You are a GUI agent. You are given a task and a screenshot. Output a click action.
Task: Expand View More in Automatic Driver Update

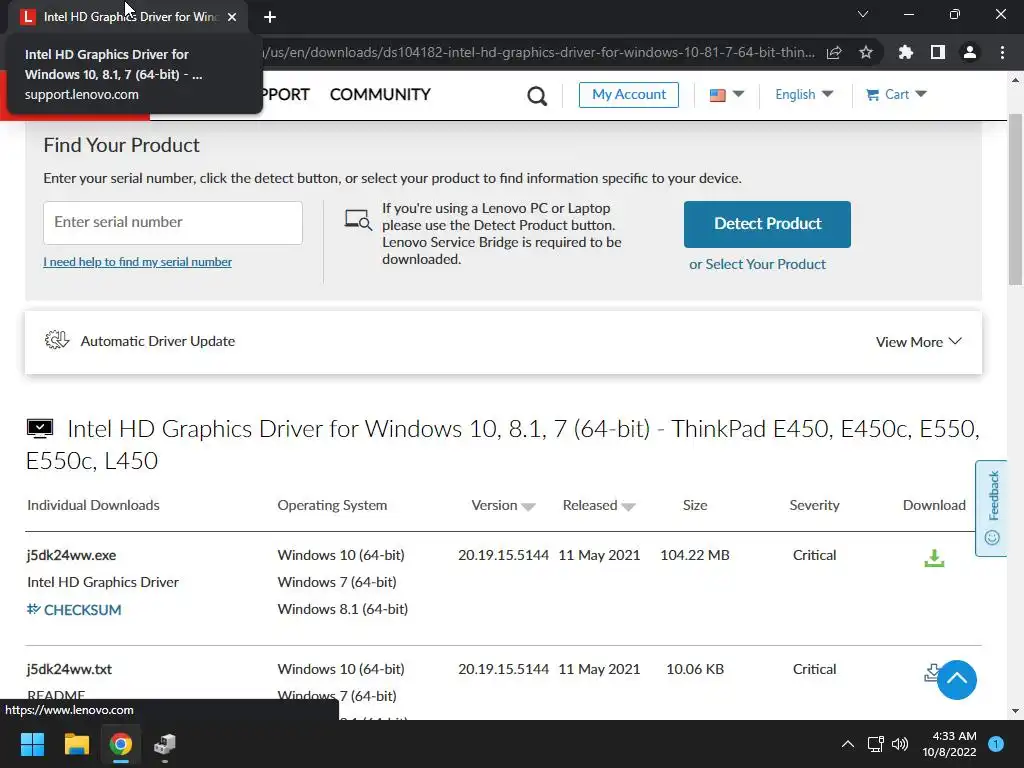[x=918, y=342]
